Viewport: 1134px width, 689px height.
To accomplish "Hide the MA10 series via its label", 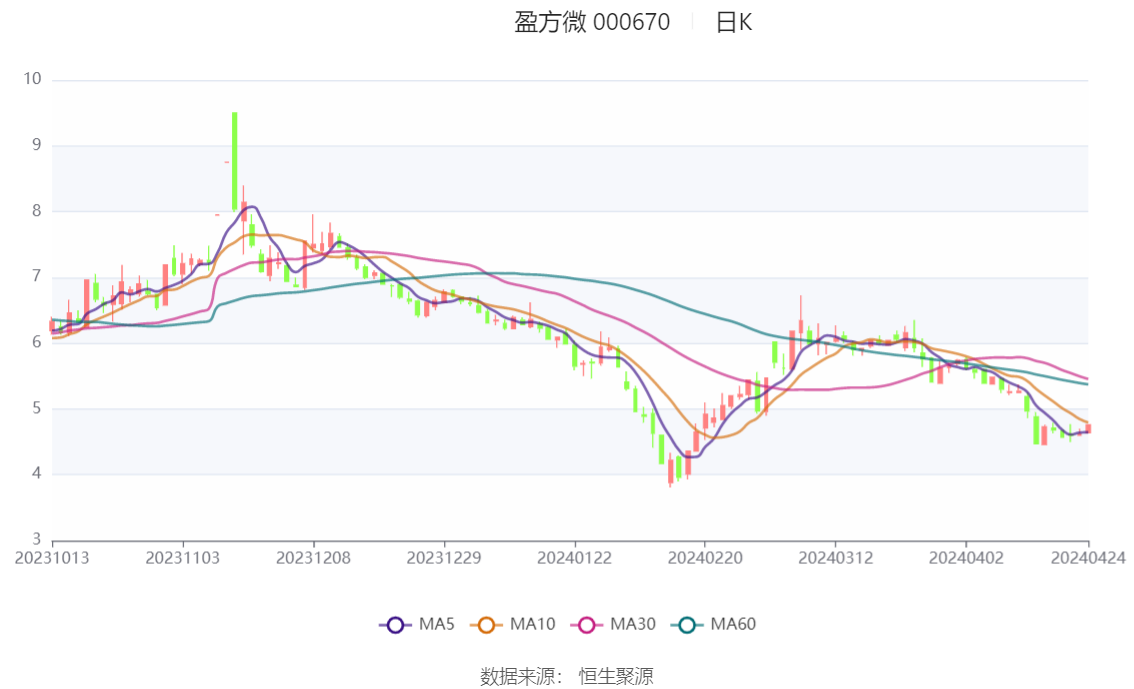I will point(532,624).
